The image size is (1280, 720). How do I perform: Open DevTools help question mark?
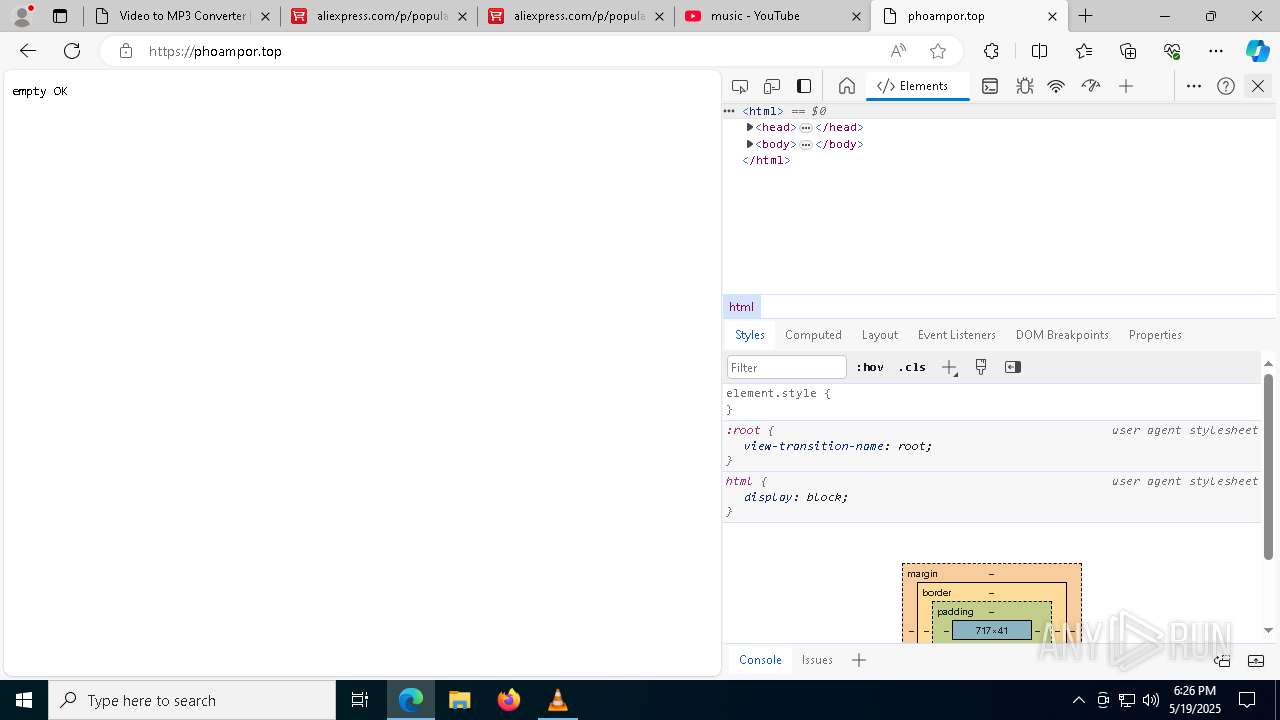tap(1226, 86)
